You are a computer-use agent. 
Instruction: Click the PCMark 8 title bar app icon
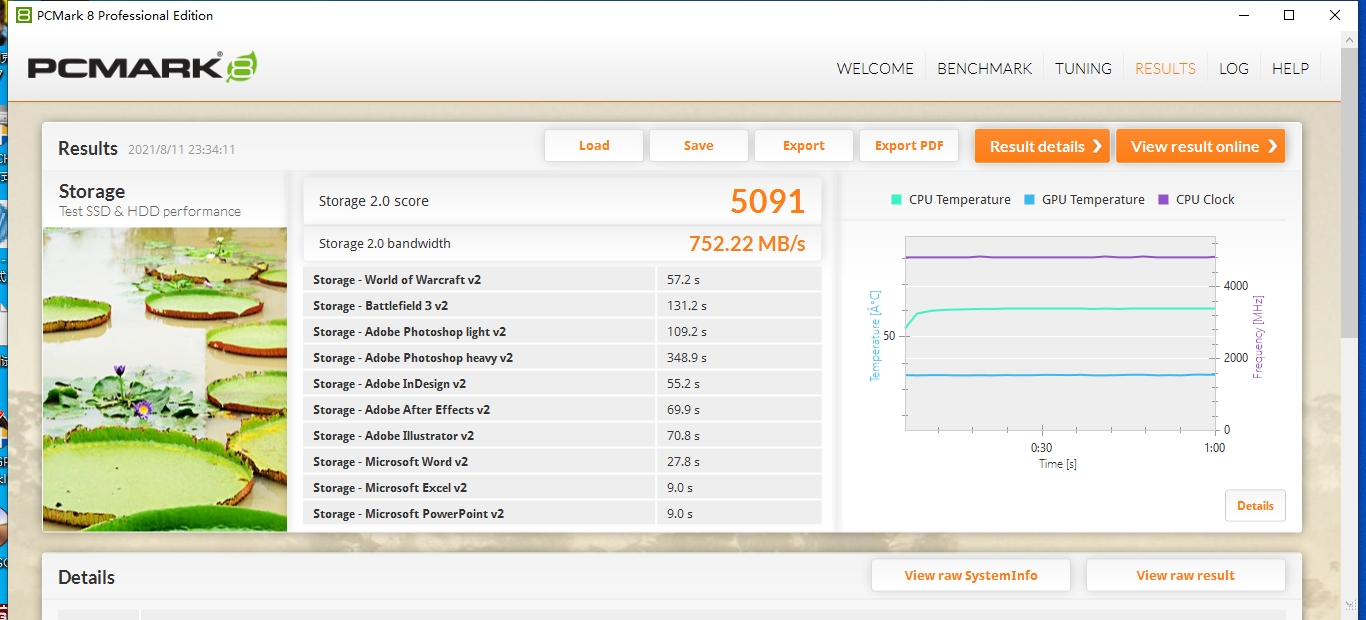click(23, 15)
